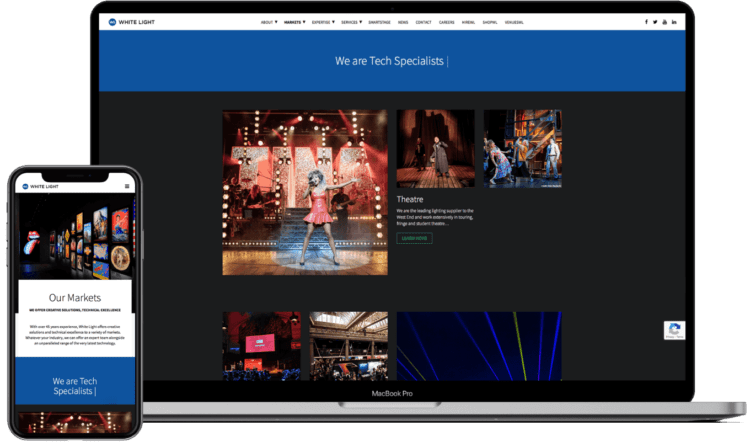This screenshot has height=447, width=750.
Task: Open the YouTube social icon
Action: 664,21
